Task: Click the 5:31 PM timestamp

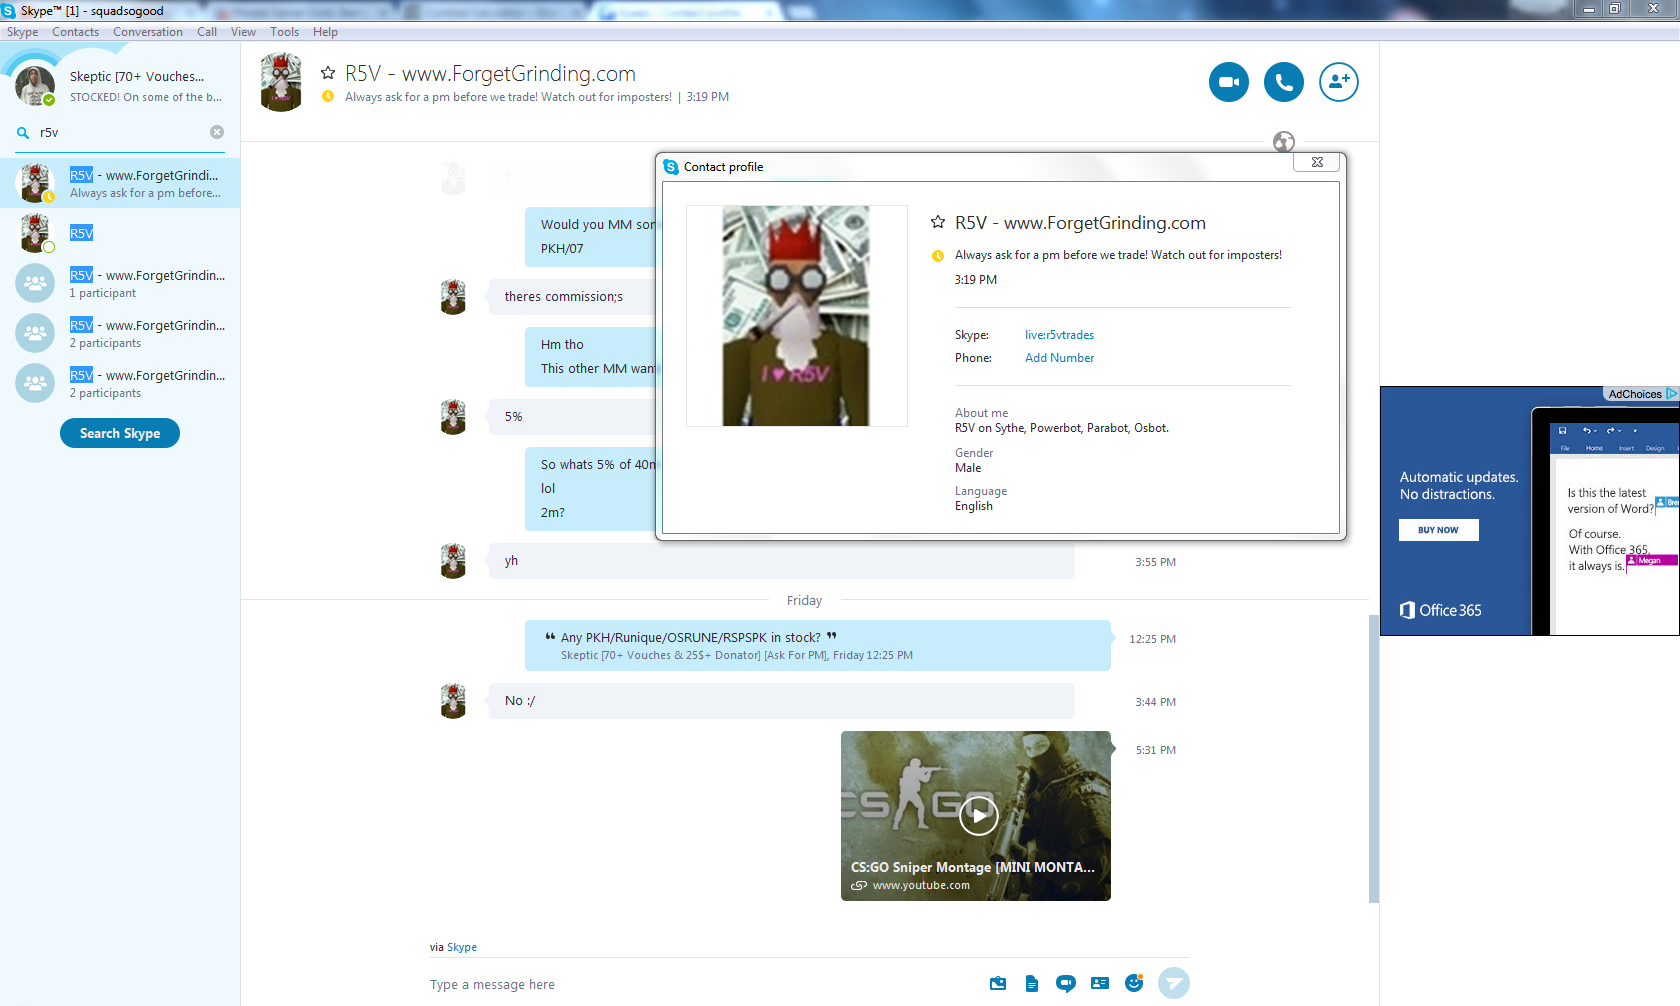Action: pos(1155,750)
